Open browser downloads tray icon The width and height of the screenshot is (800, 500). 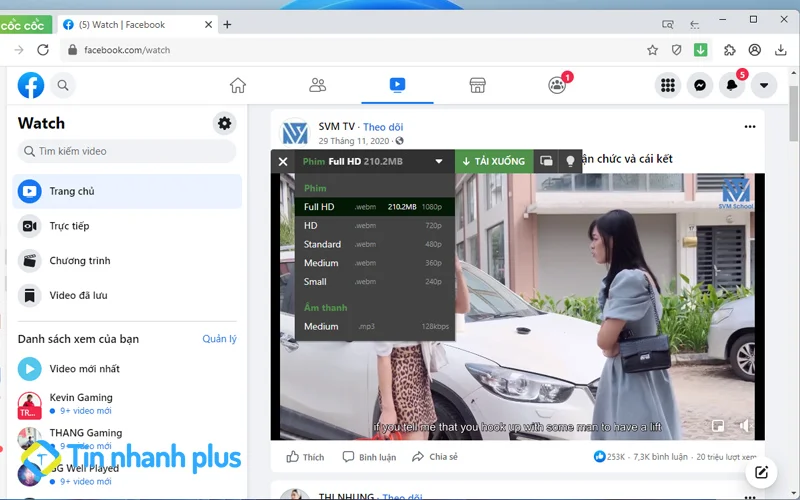tap(781, 49)
